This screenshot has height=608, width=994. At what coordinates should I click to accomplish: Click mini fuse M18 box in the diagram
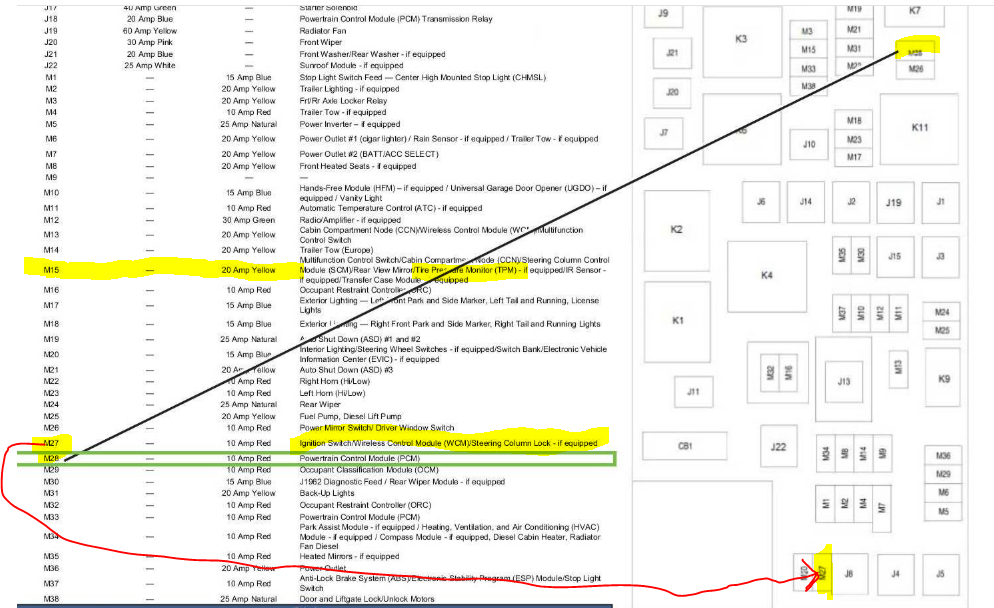pyautogui.click(x=854, y=121)
